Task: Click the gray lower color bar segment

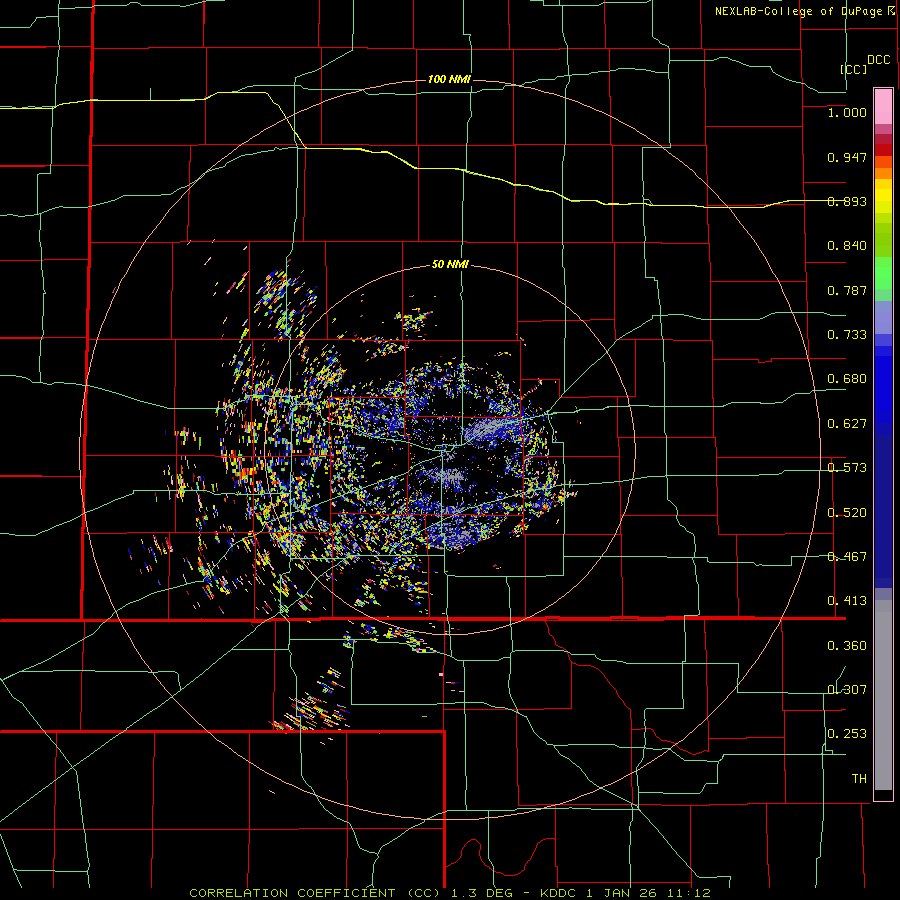Action: pos(883,695)
